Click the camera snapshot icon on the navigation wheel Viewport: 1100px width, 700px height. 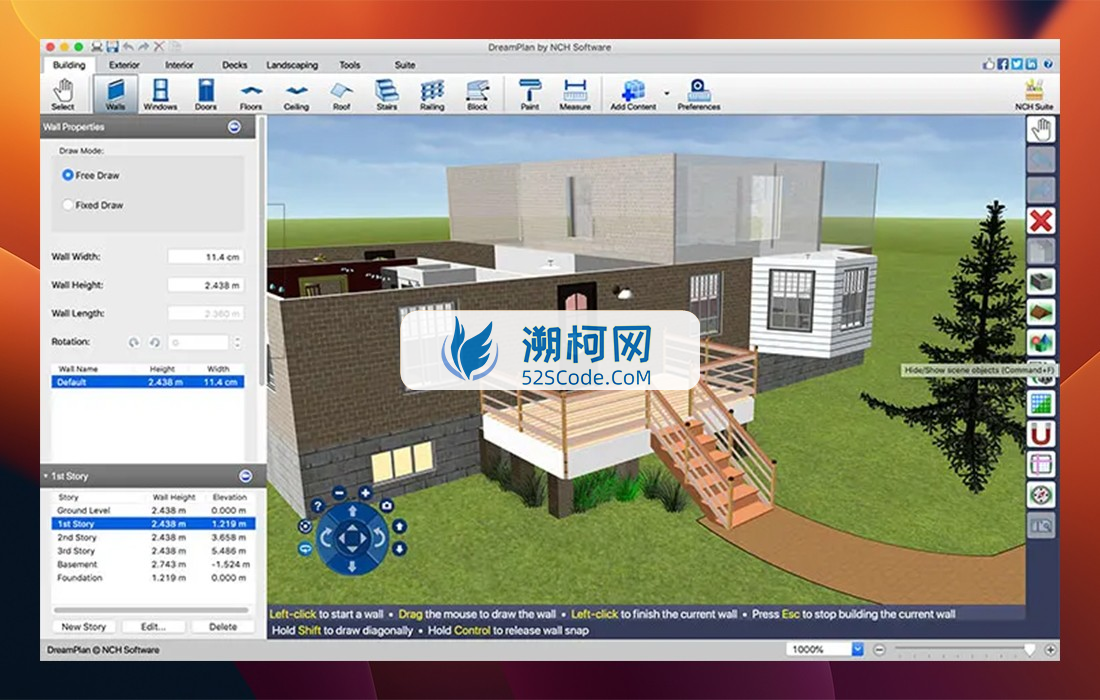click(387, 505)
